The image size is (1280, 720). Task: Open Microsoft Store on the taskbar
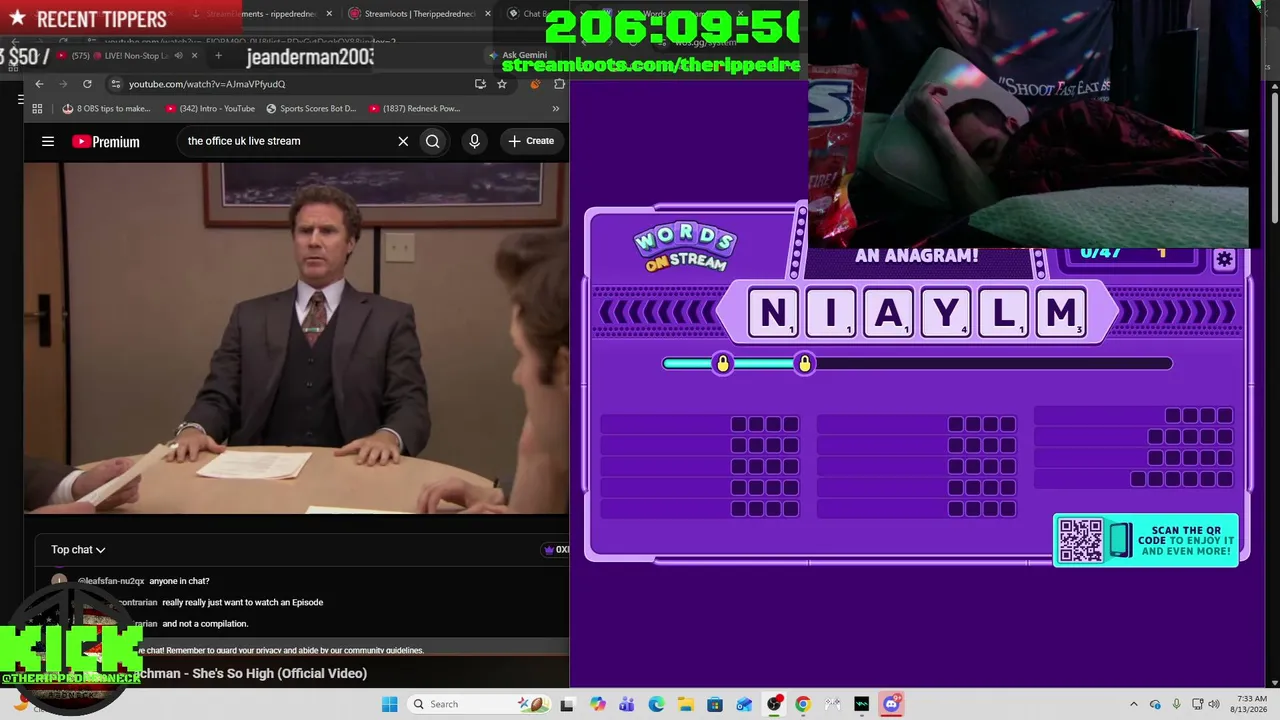click(x=715, y=704)
